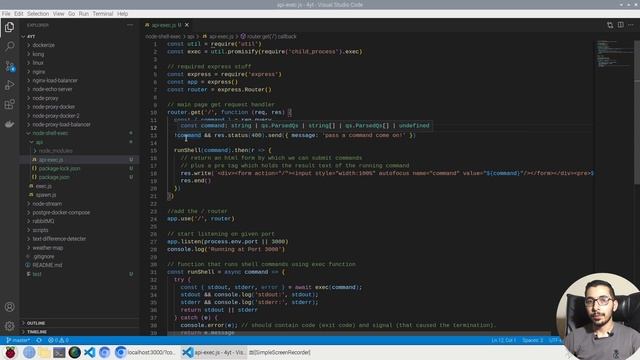Launch Terminal from taskbar

pyautogui.click(x=59, y=352)
